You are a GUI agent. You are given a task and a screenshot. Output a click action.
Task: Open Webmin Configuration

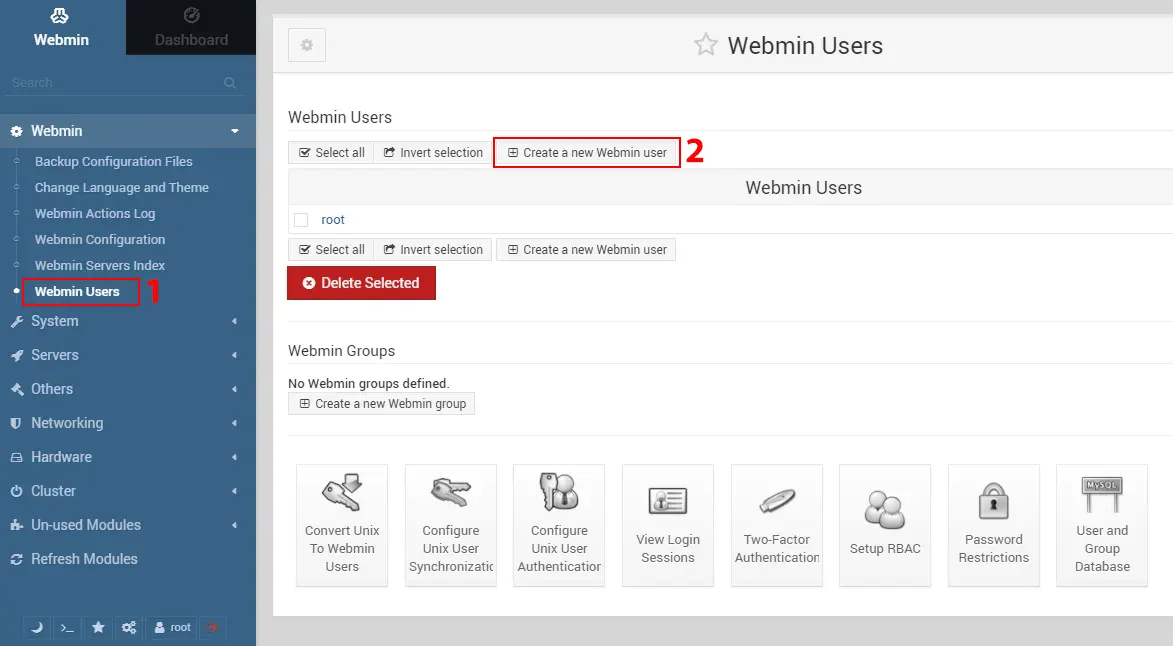100,239
